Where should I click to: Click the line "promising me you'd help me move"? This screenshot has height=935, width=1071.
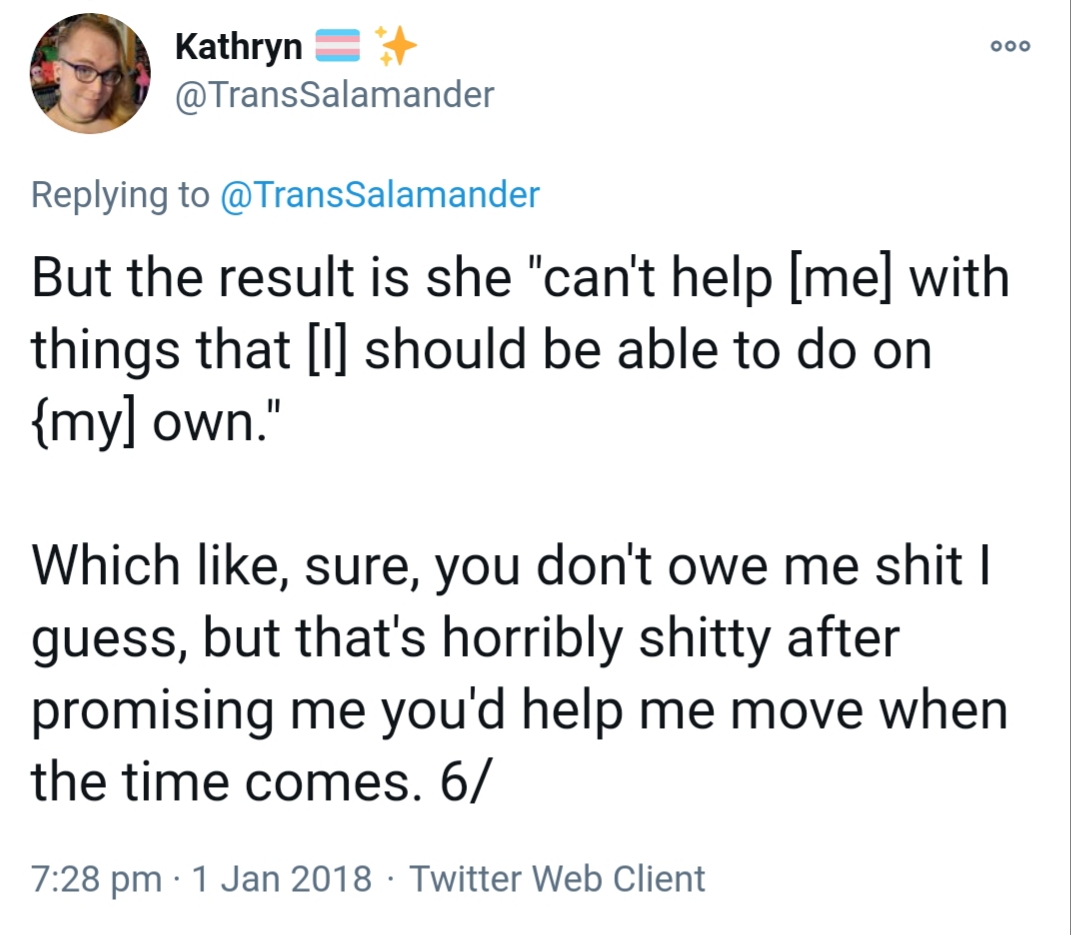coord(449,710)
